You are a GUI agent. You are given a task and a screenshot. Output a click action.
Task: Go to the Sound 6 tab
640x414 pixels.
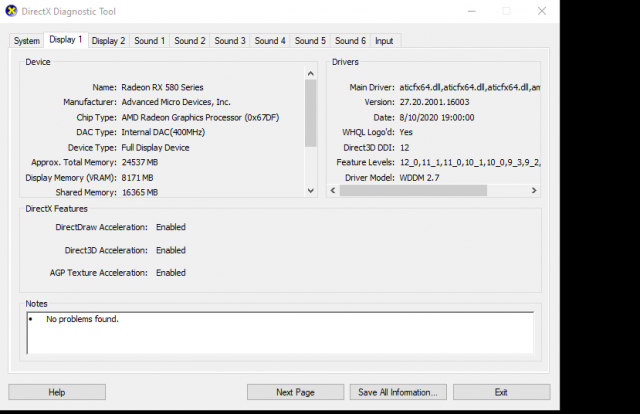tap(350, 41)
